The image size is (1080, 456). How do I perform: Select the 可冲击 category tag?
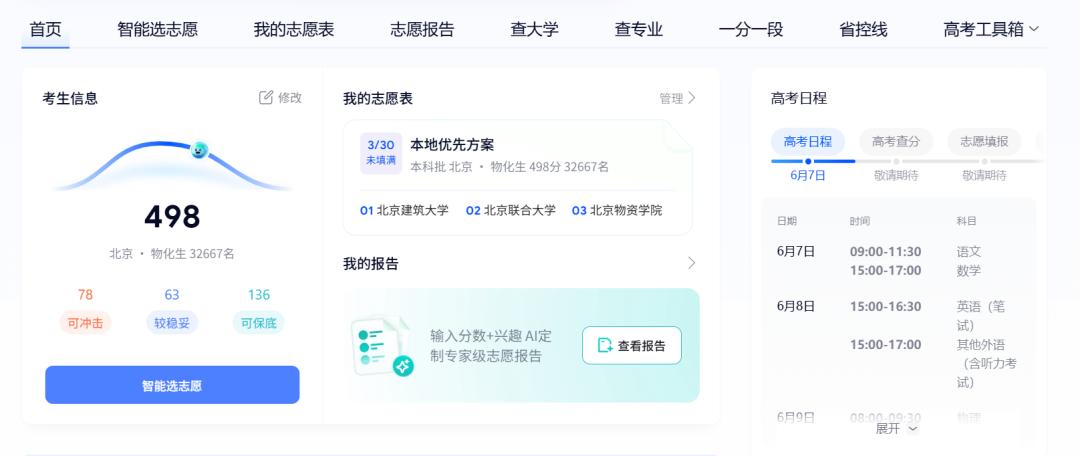tap(85, 323)
